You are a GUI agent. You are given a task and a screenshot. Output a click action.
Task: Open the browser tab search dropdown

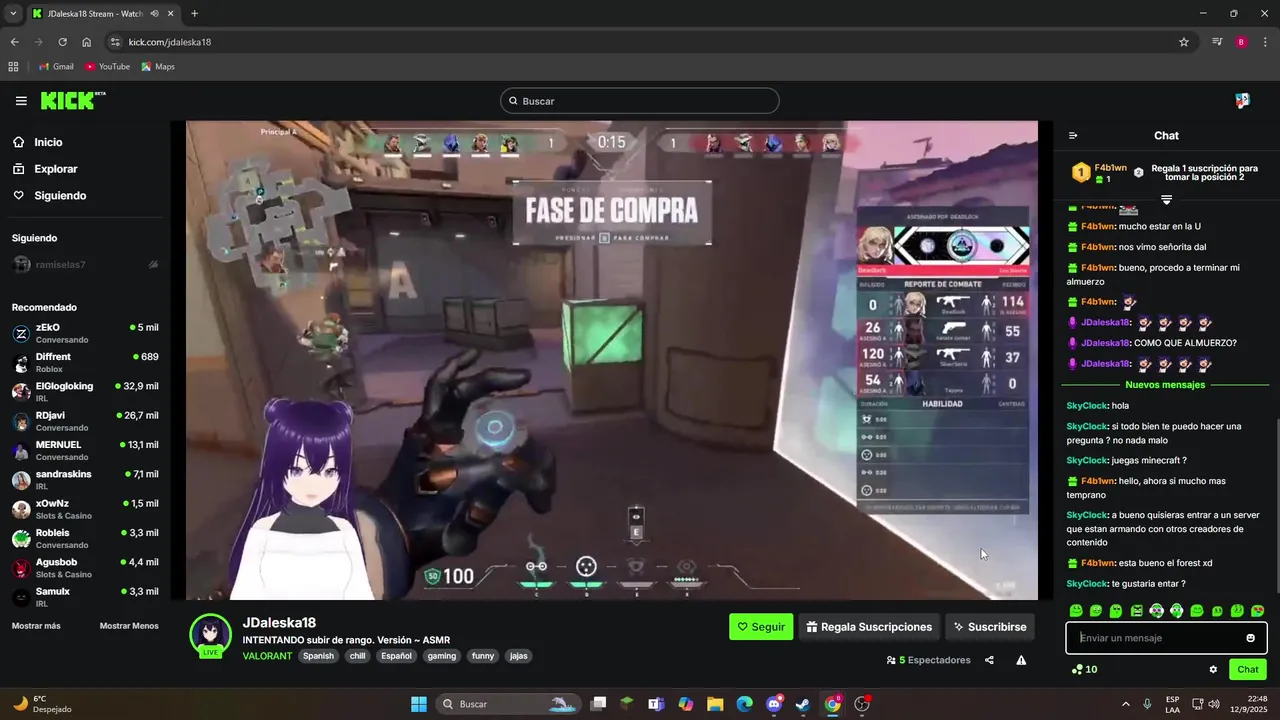(13, 14)
